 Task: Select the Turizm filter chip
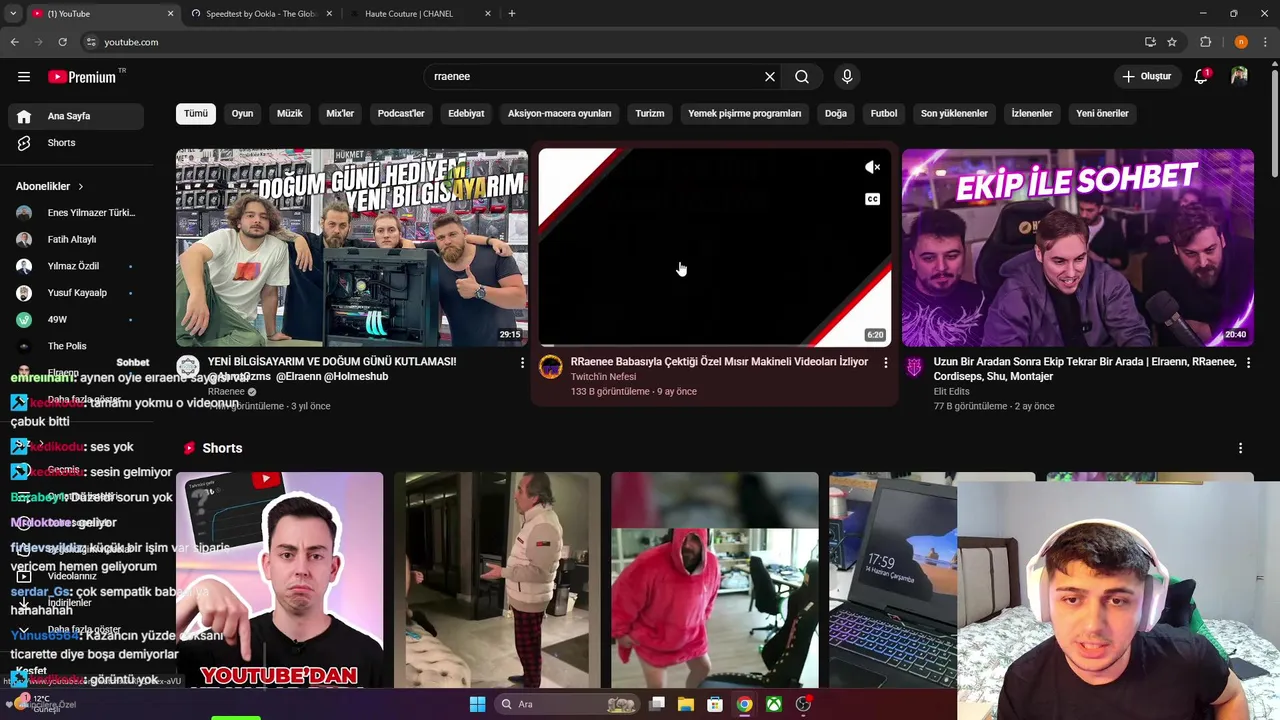(650, 114)
